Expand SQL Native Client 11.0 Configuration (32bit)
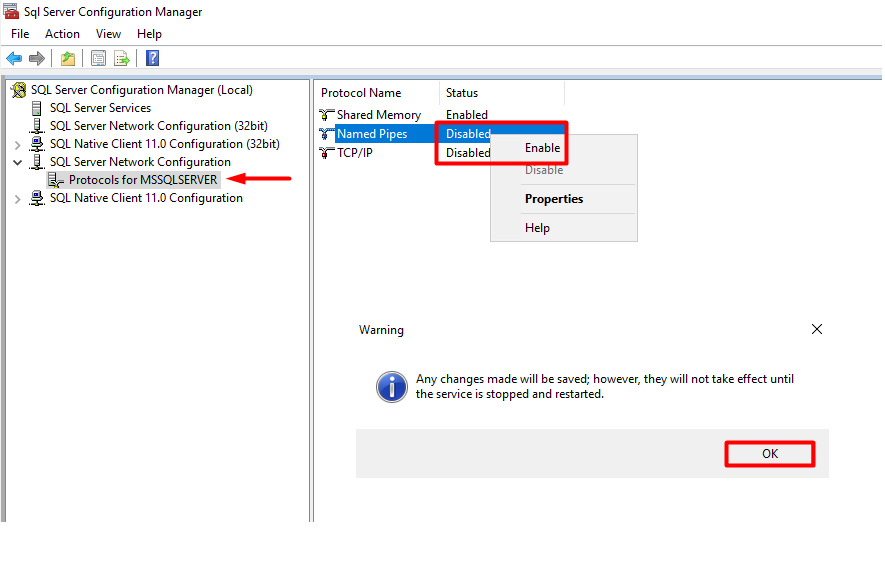This screenshot has height=563, width=885. (x=17, y=145)
